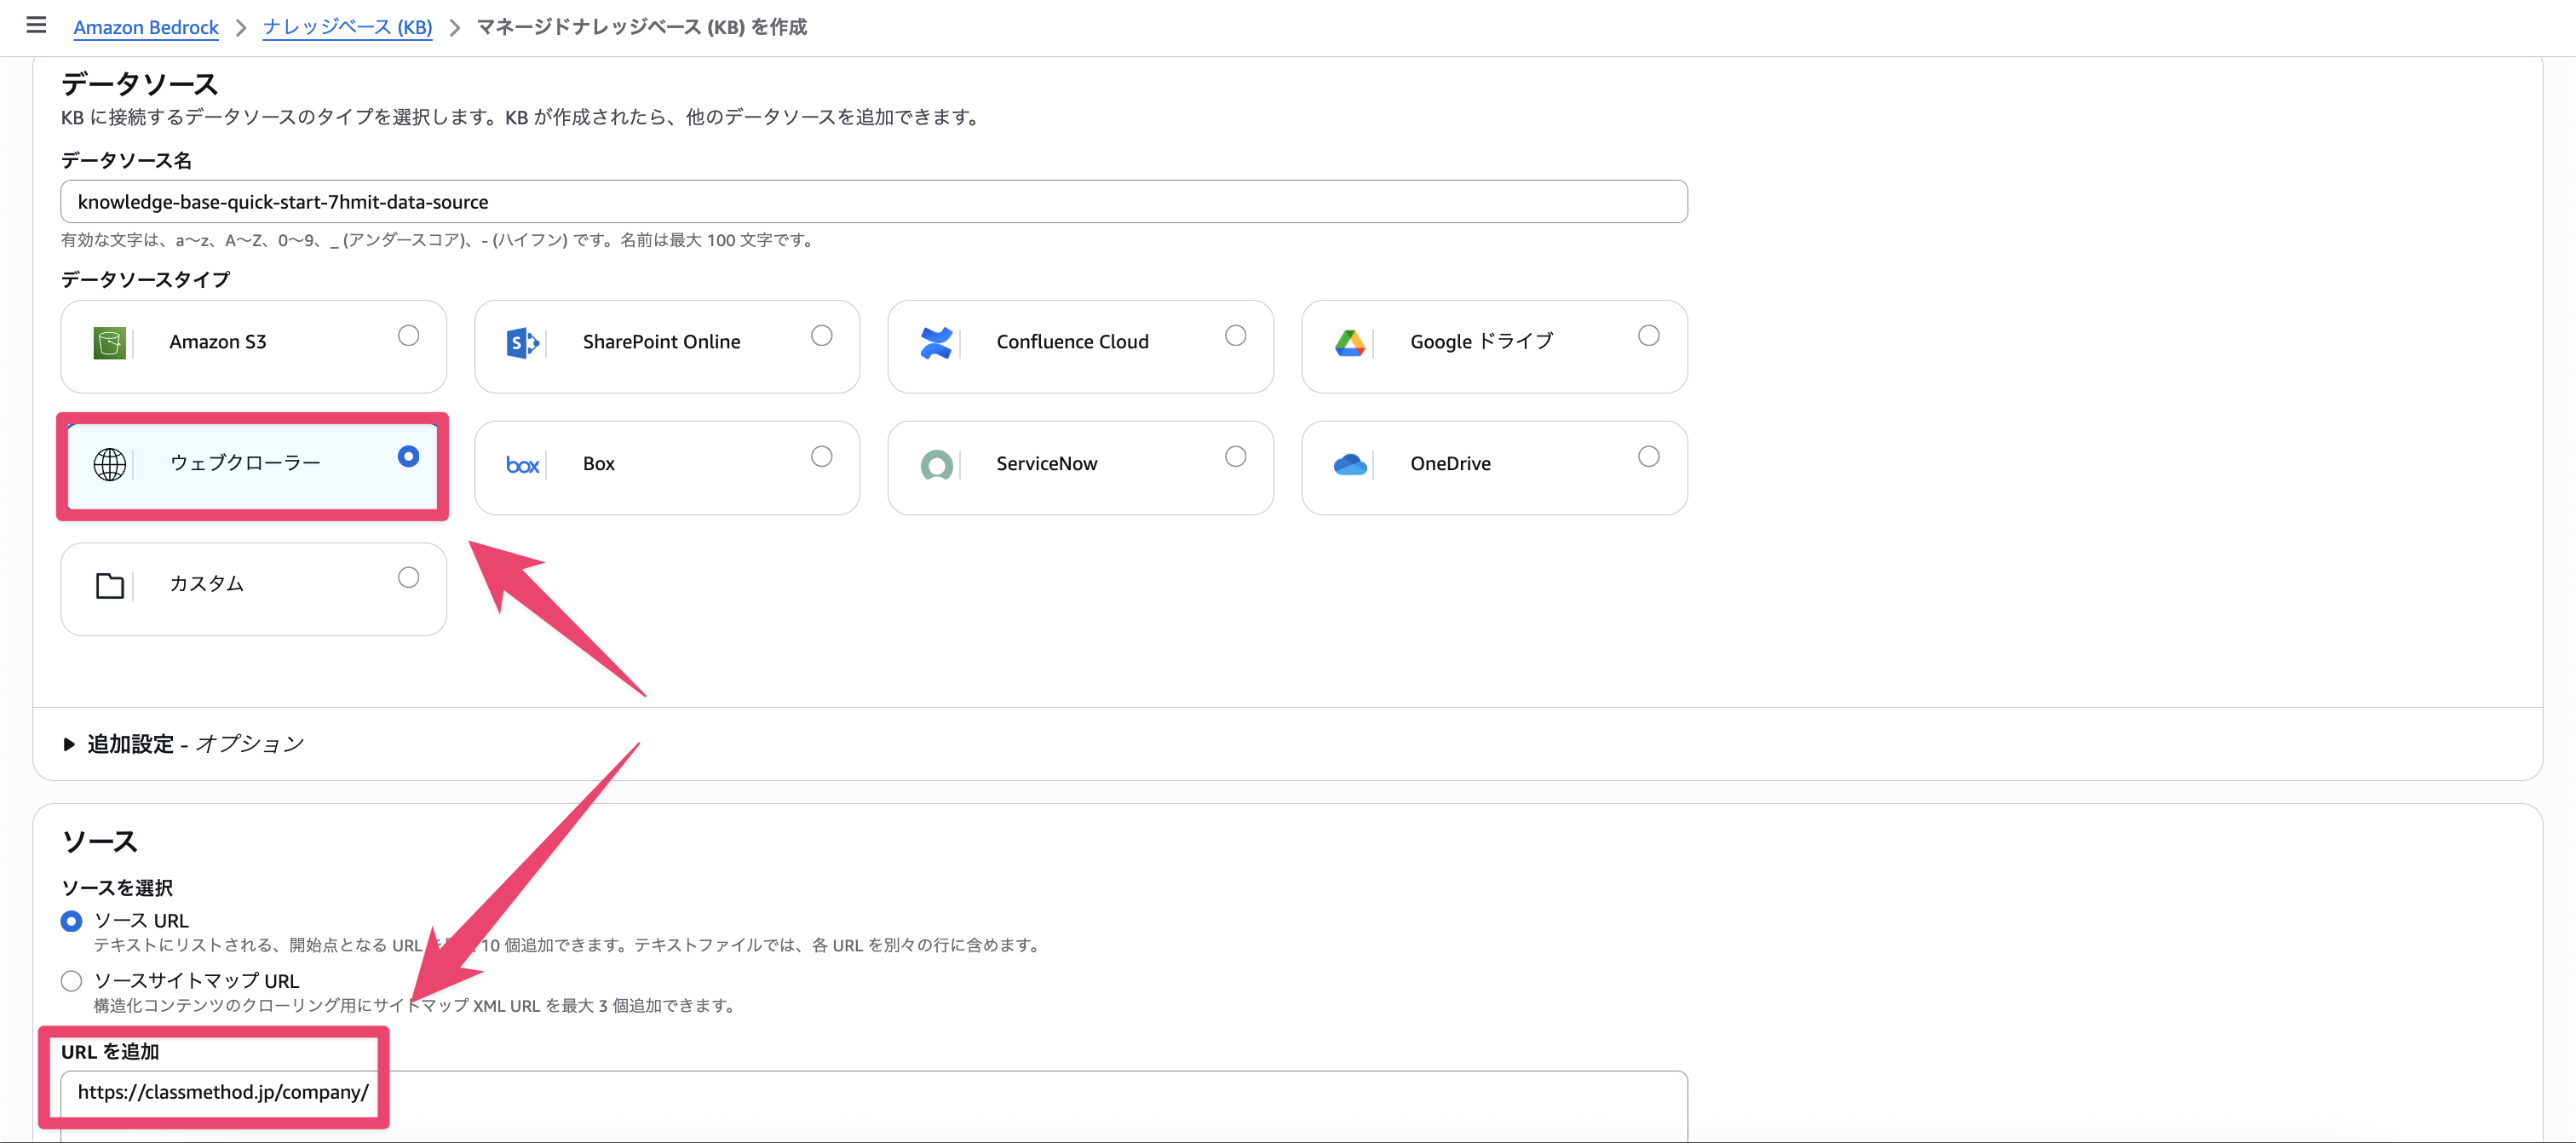
Task: Choose the ソース URL radio option
Action: coord(71,920)
